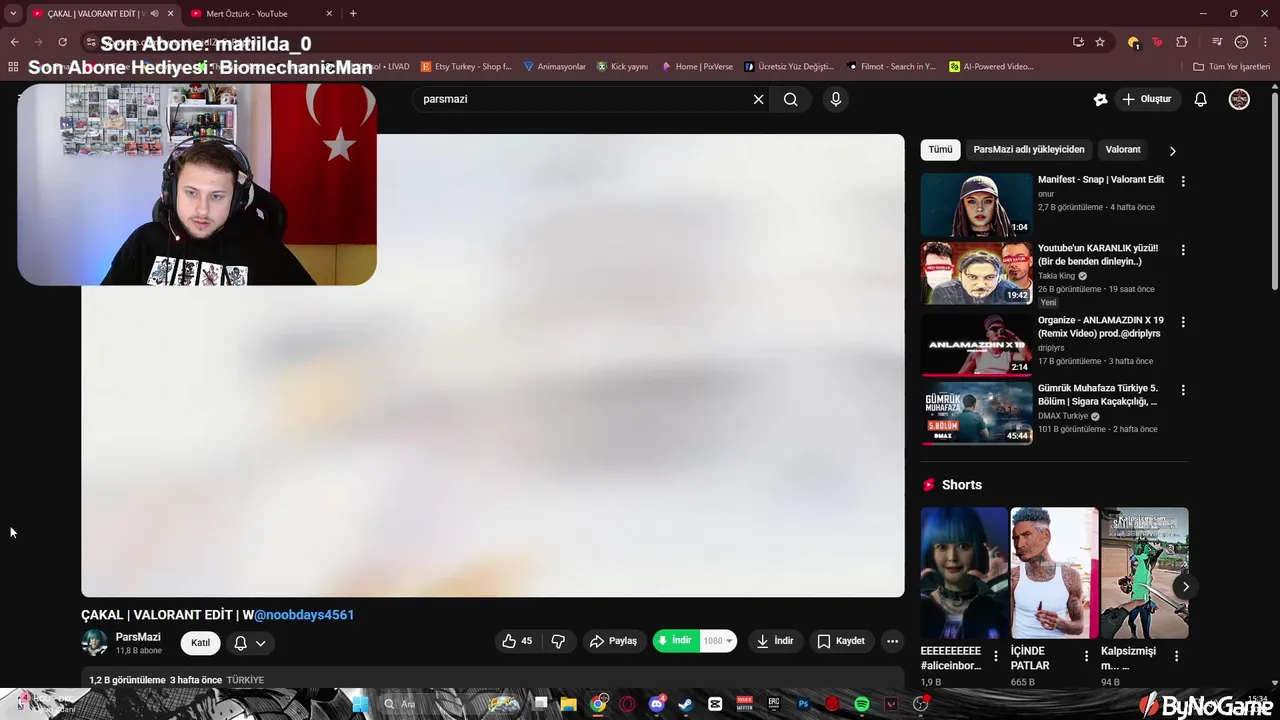Clear the parsmazi search query
The height and width of the screenshot is (720, 1280).
point(758,99)
